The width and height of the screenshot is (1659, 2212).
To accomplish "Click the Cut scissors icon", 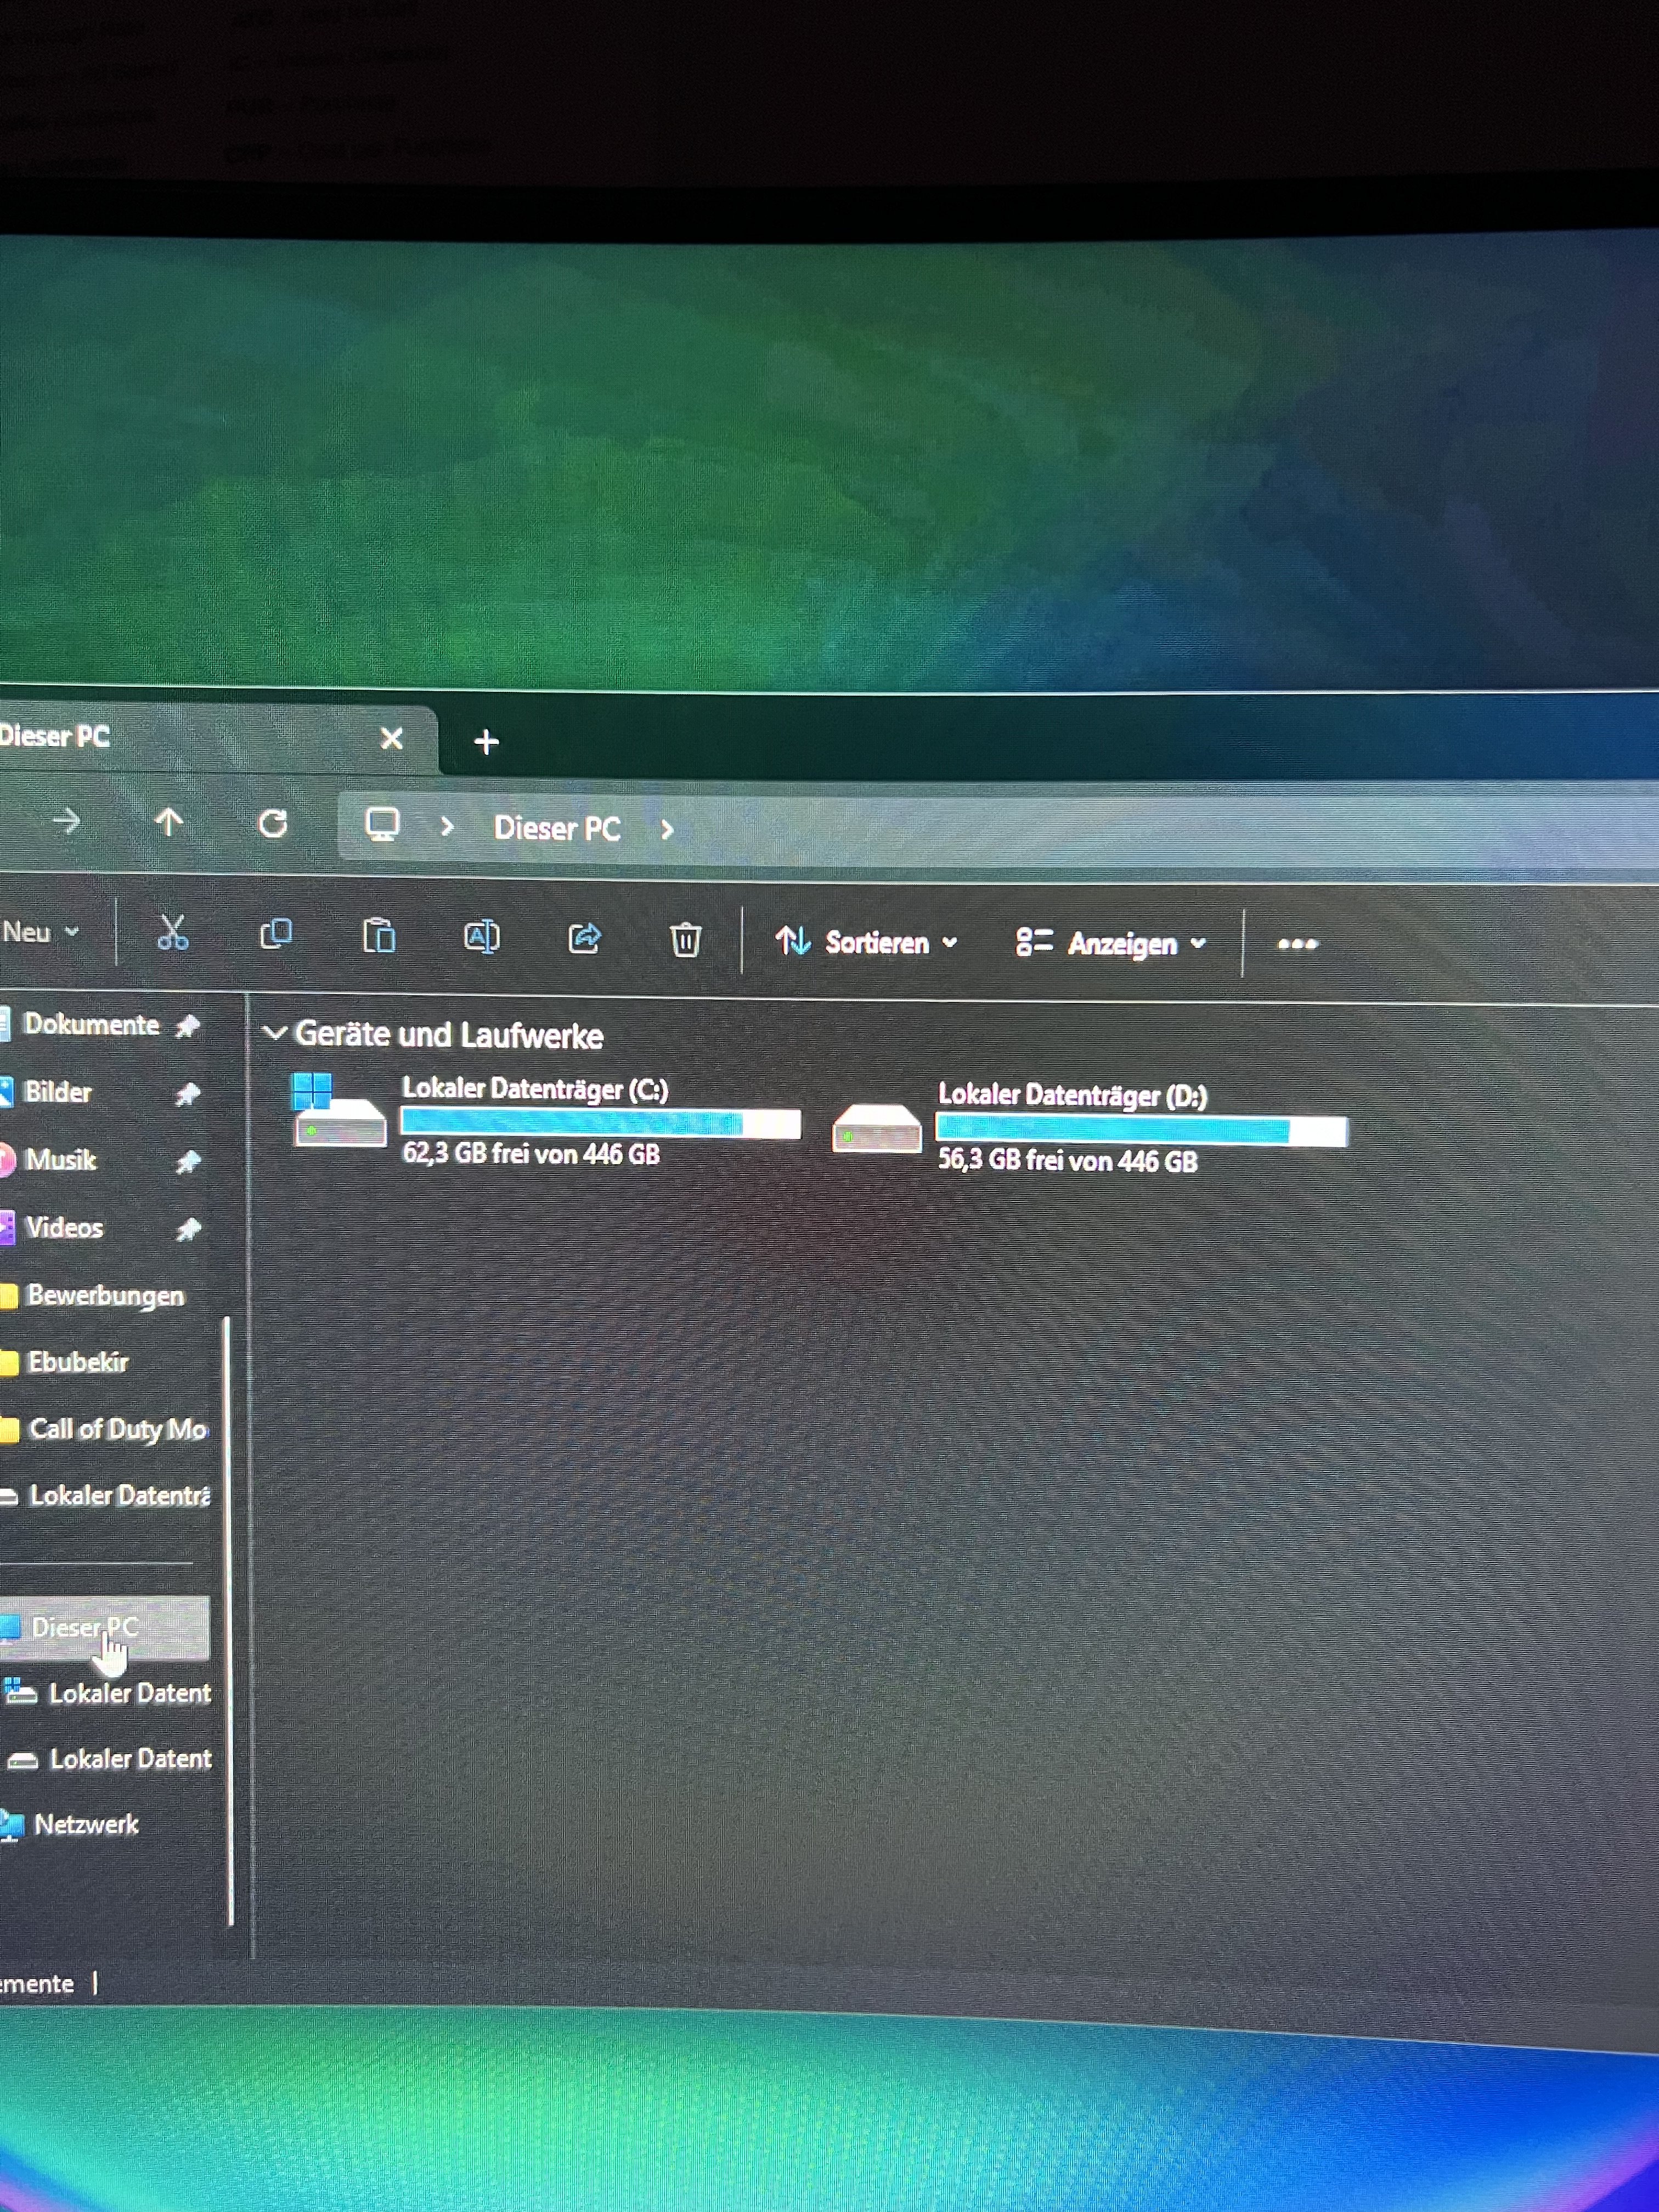I will point(172,933).
